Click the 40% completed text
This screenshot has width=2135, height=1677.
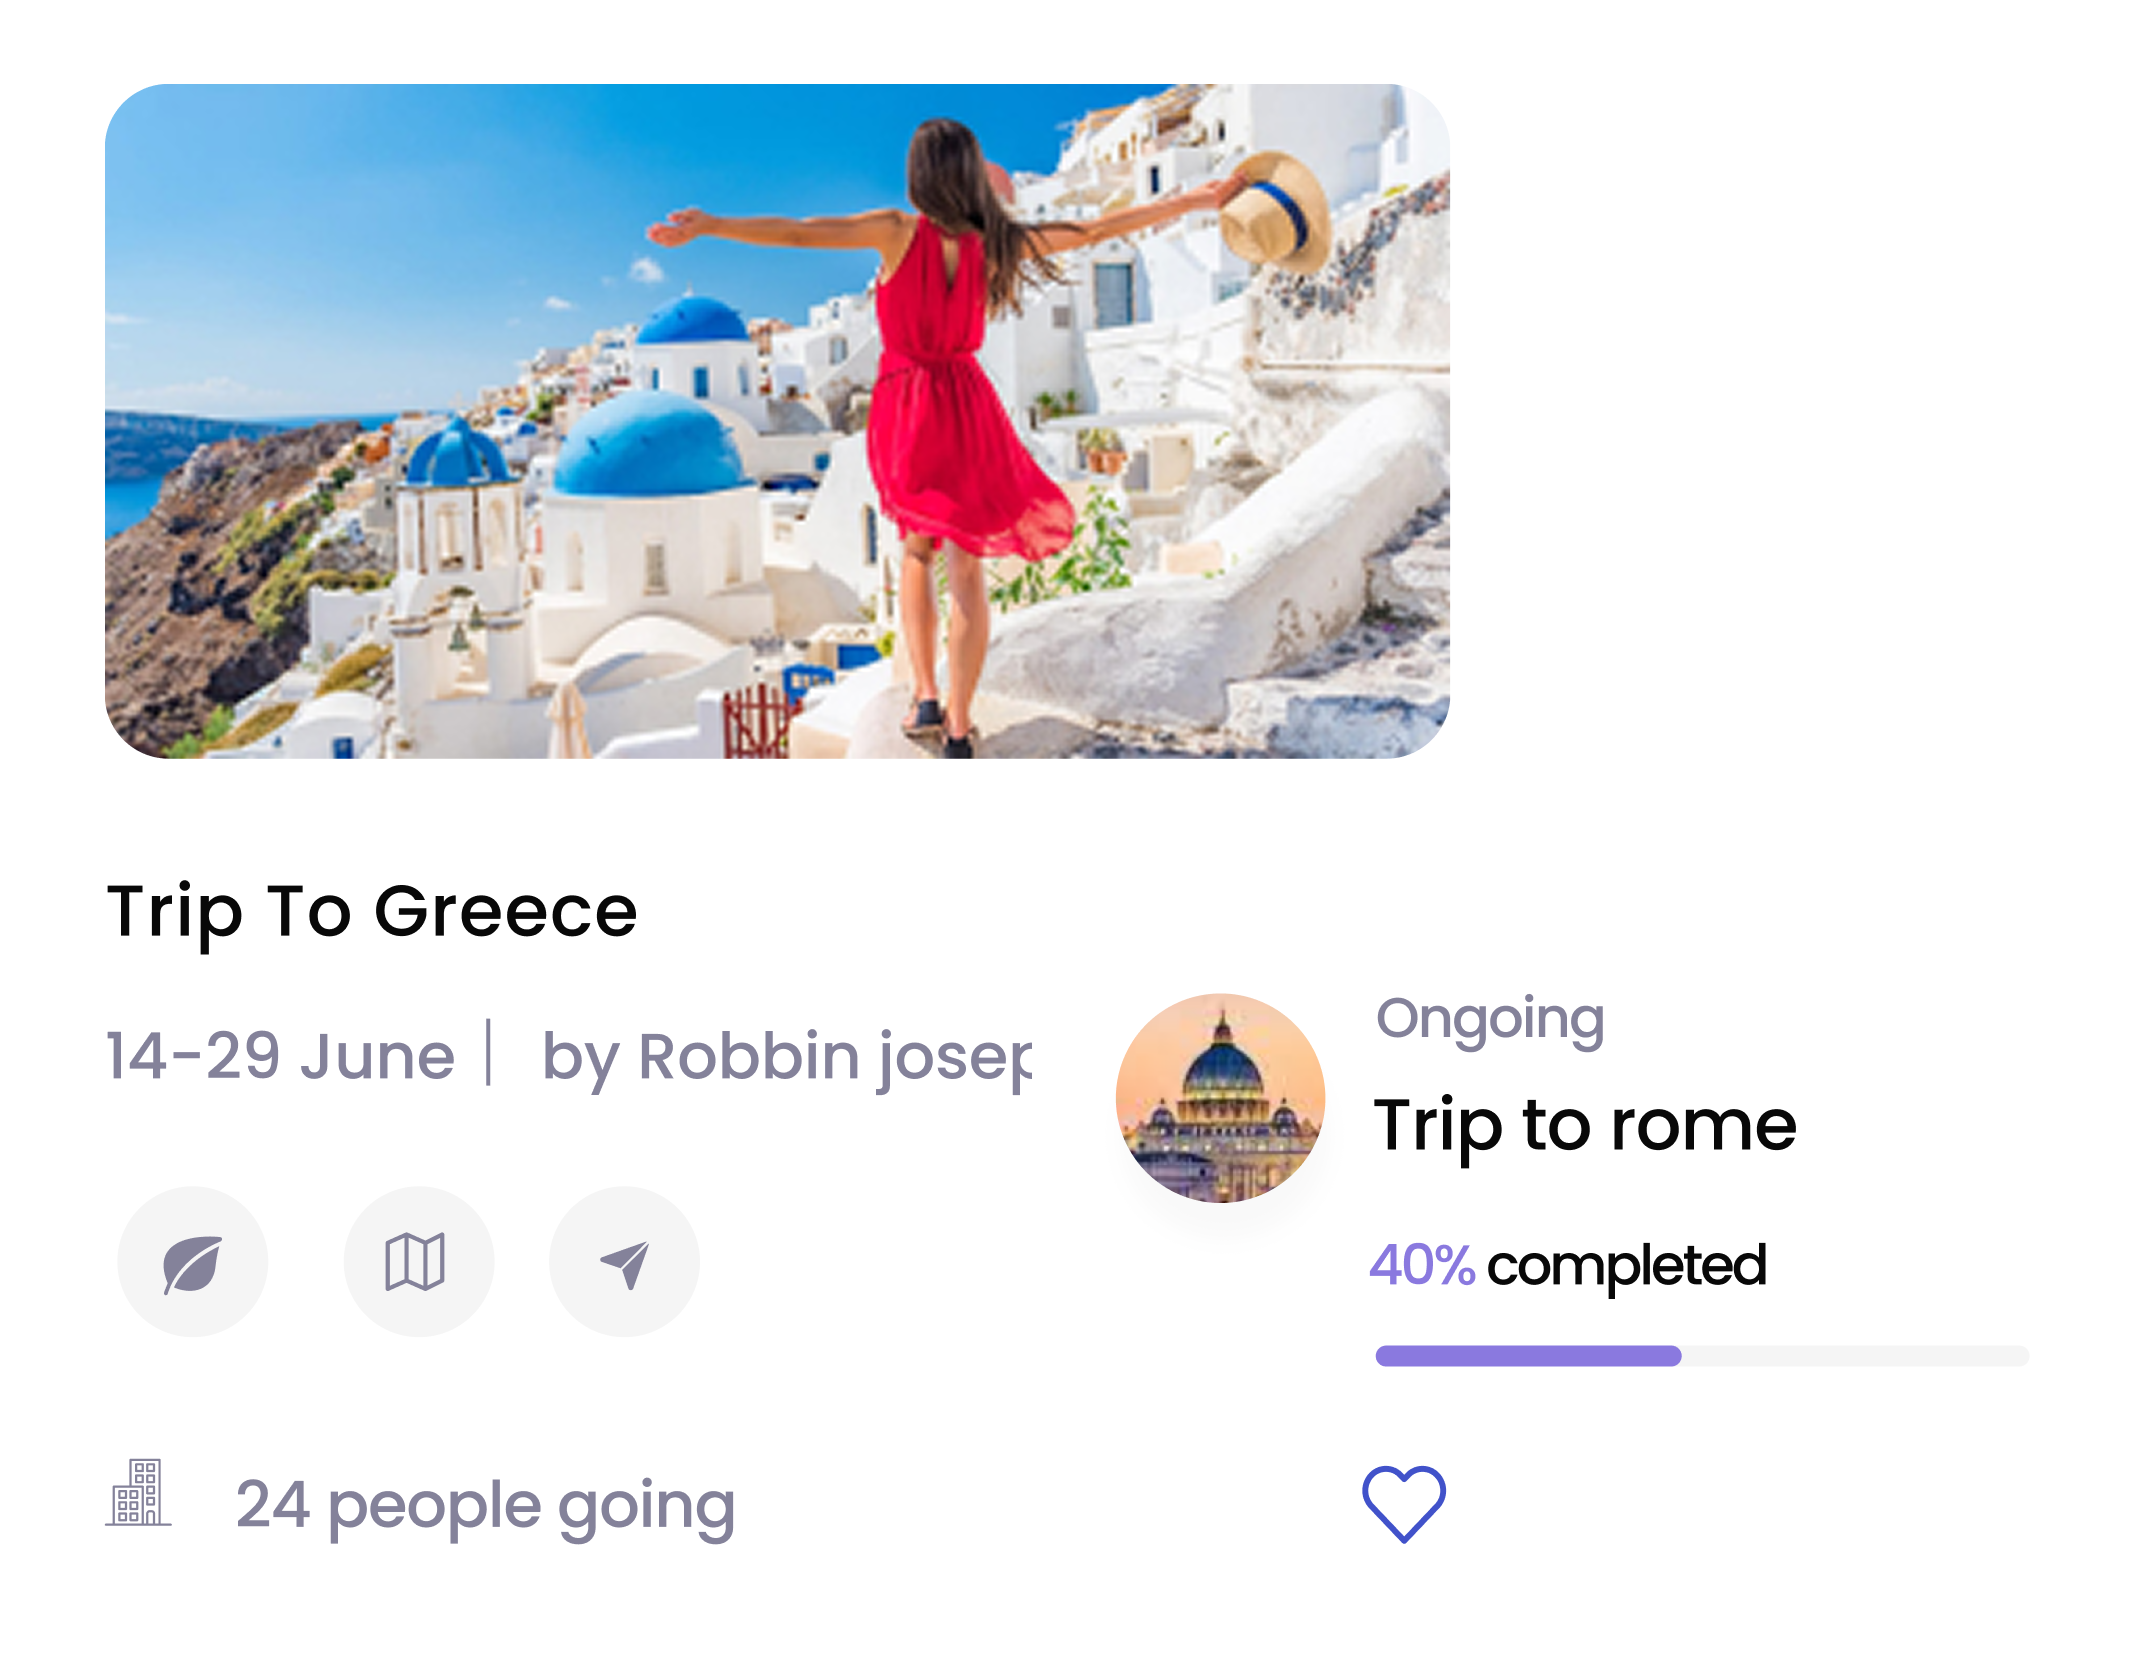tap(1567, 1267)
